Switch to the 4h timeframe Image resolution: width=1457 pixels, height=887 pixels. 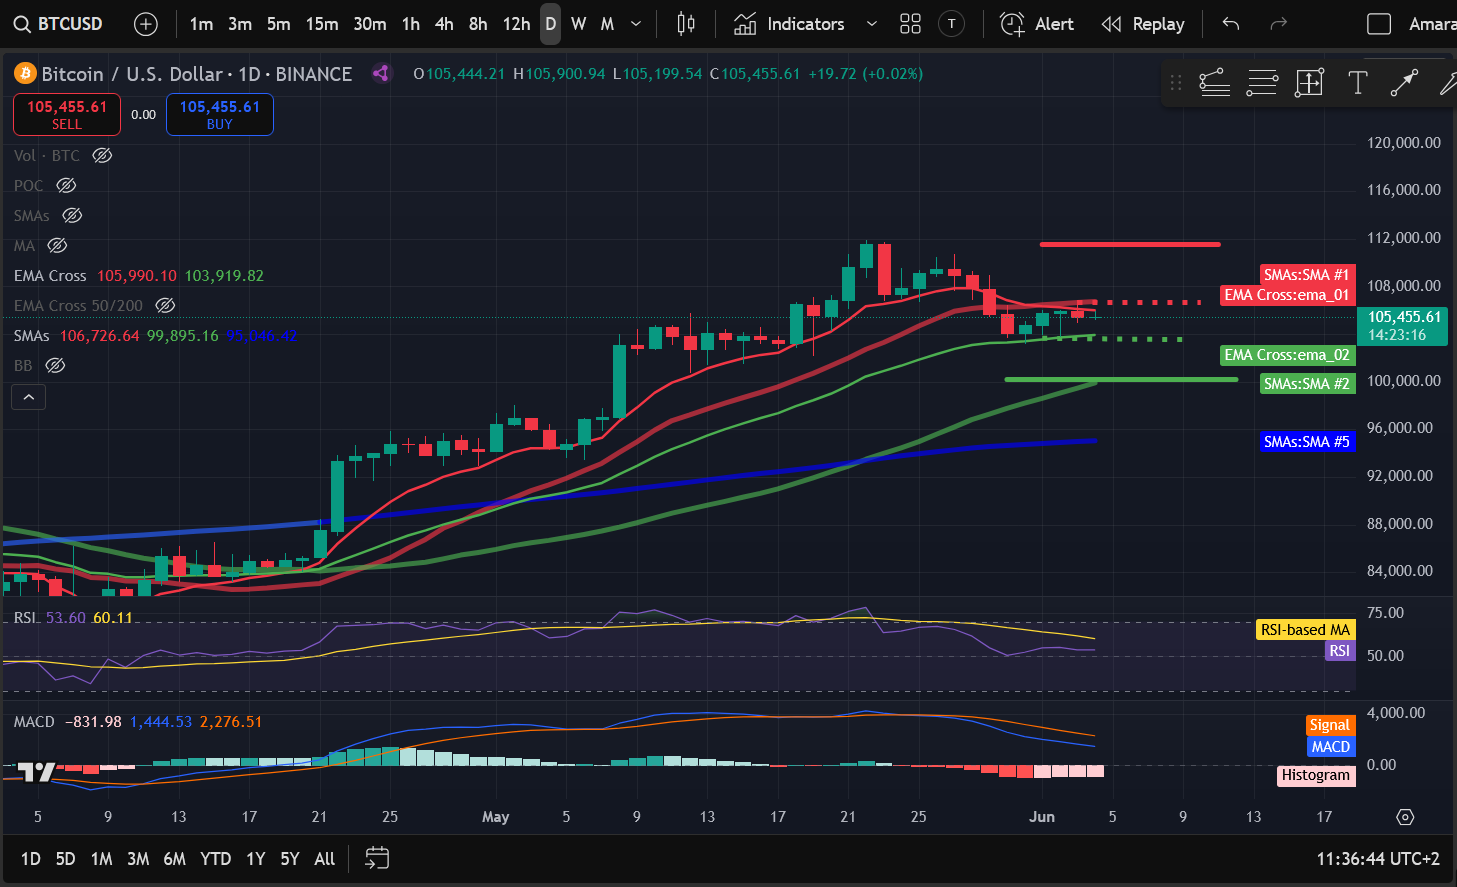pyautogui.click(x=444, y=24)
